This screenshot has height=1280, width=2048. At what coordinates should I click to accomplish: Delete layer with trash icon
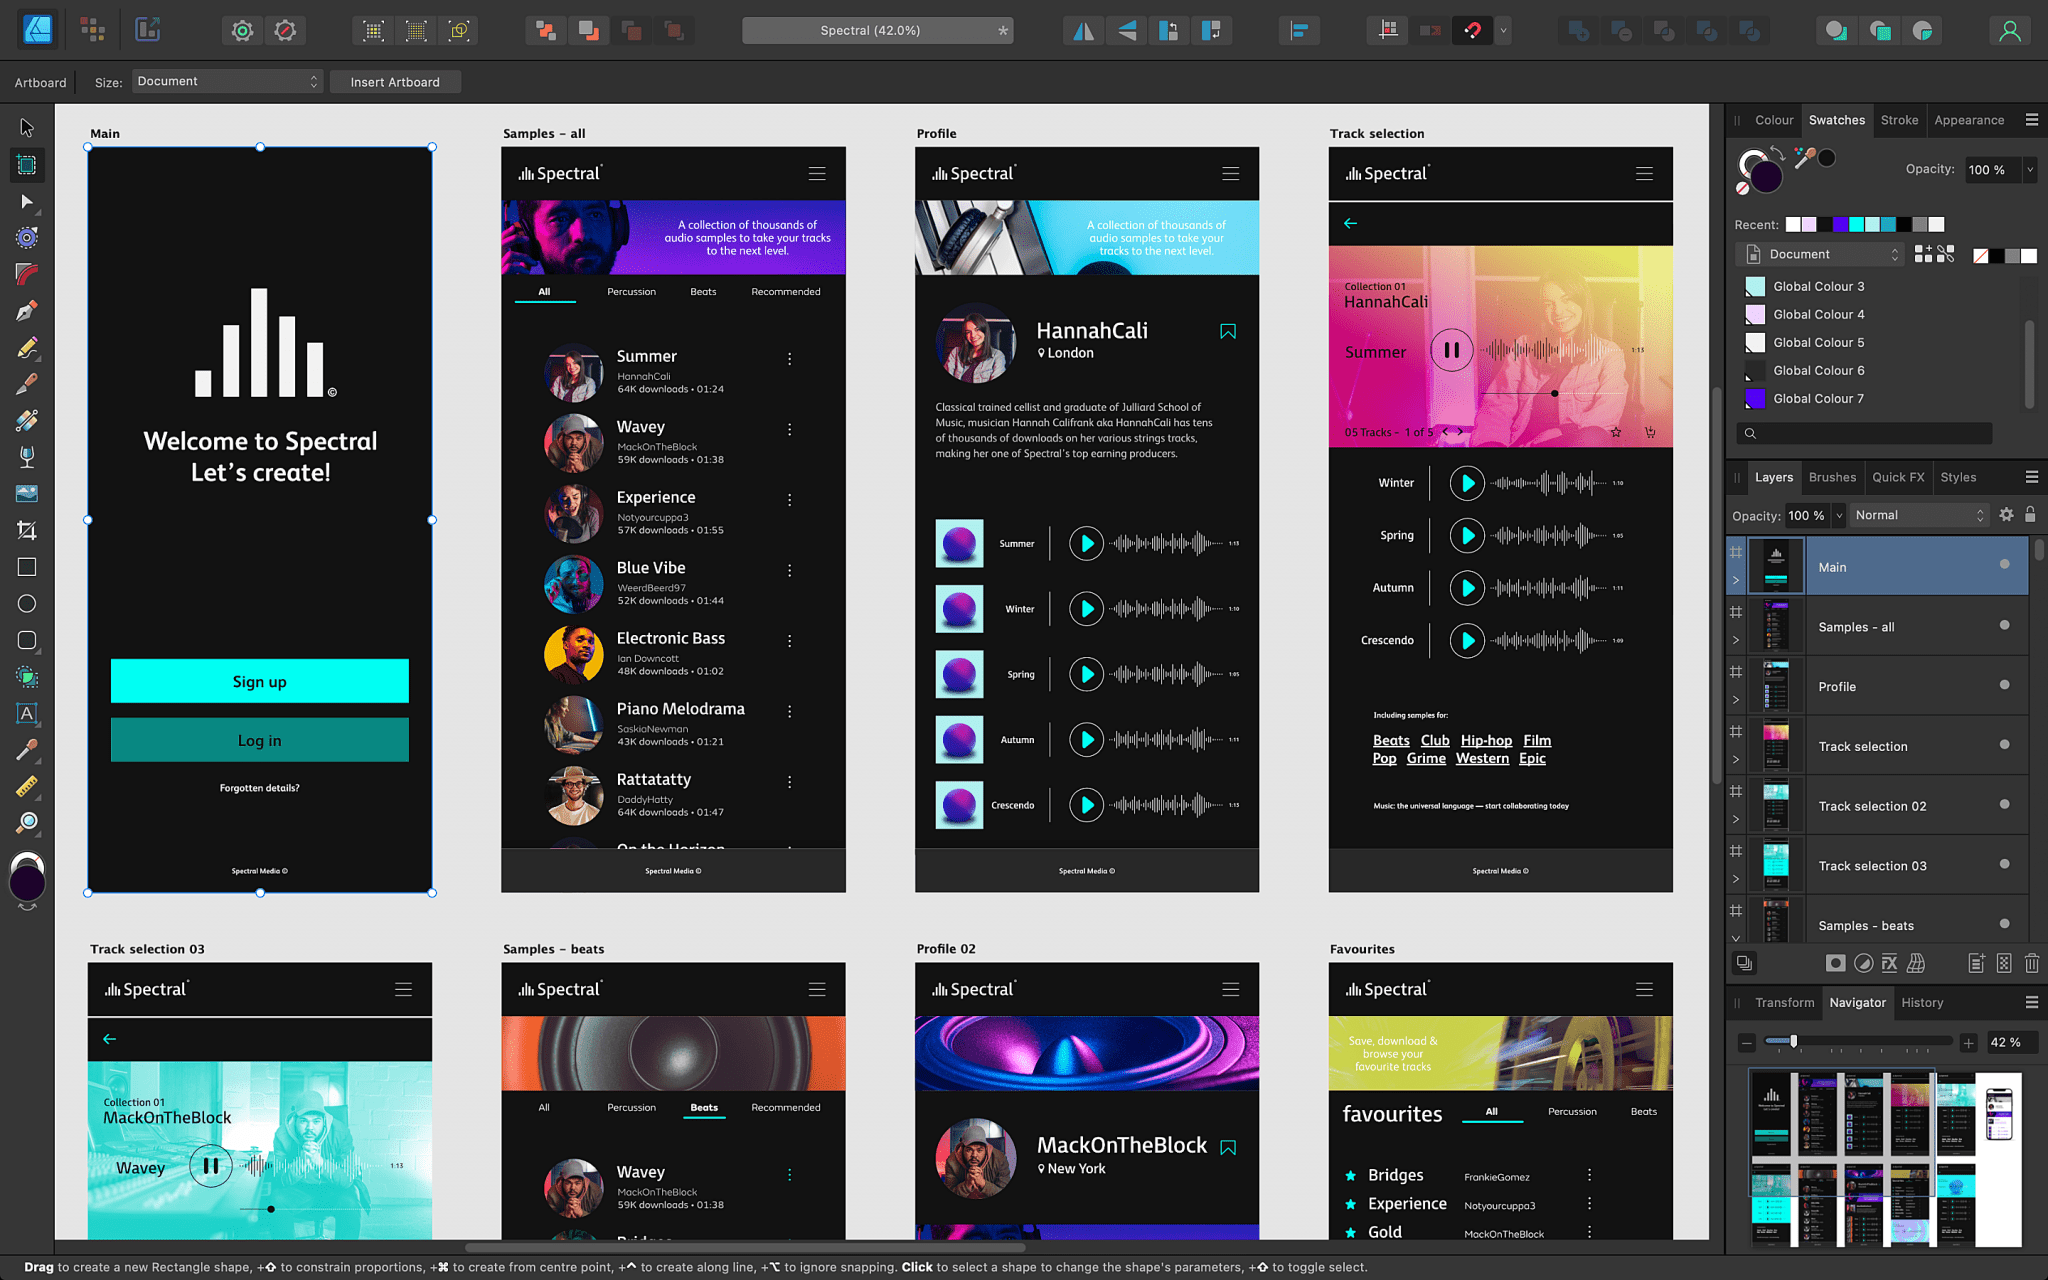2032,963
